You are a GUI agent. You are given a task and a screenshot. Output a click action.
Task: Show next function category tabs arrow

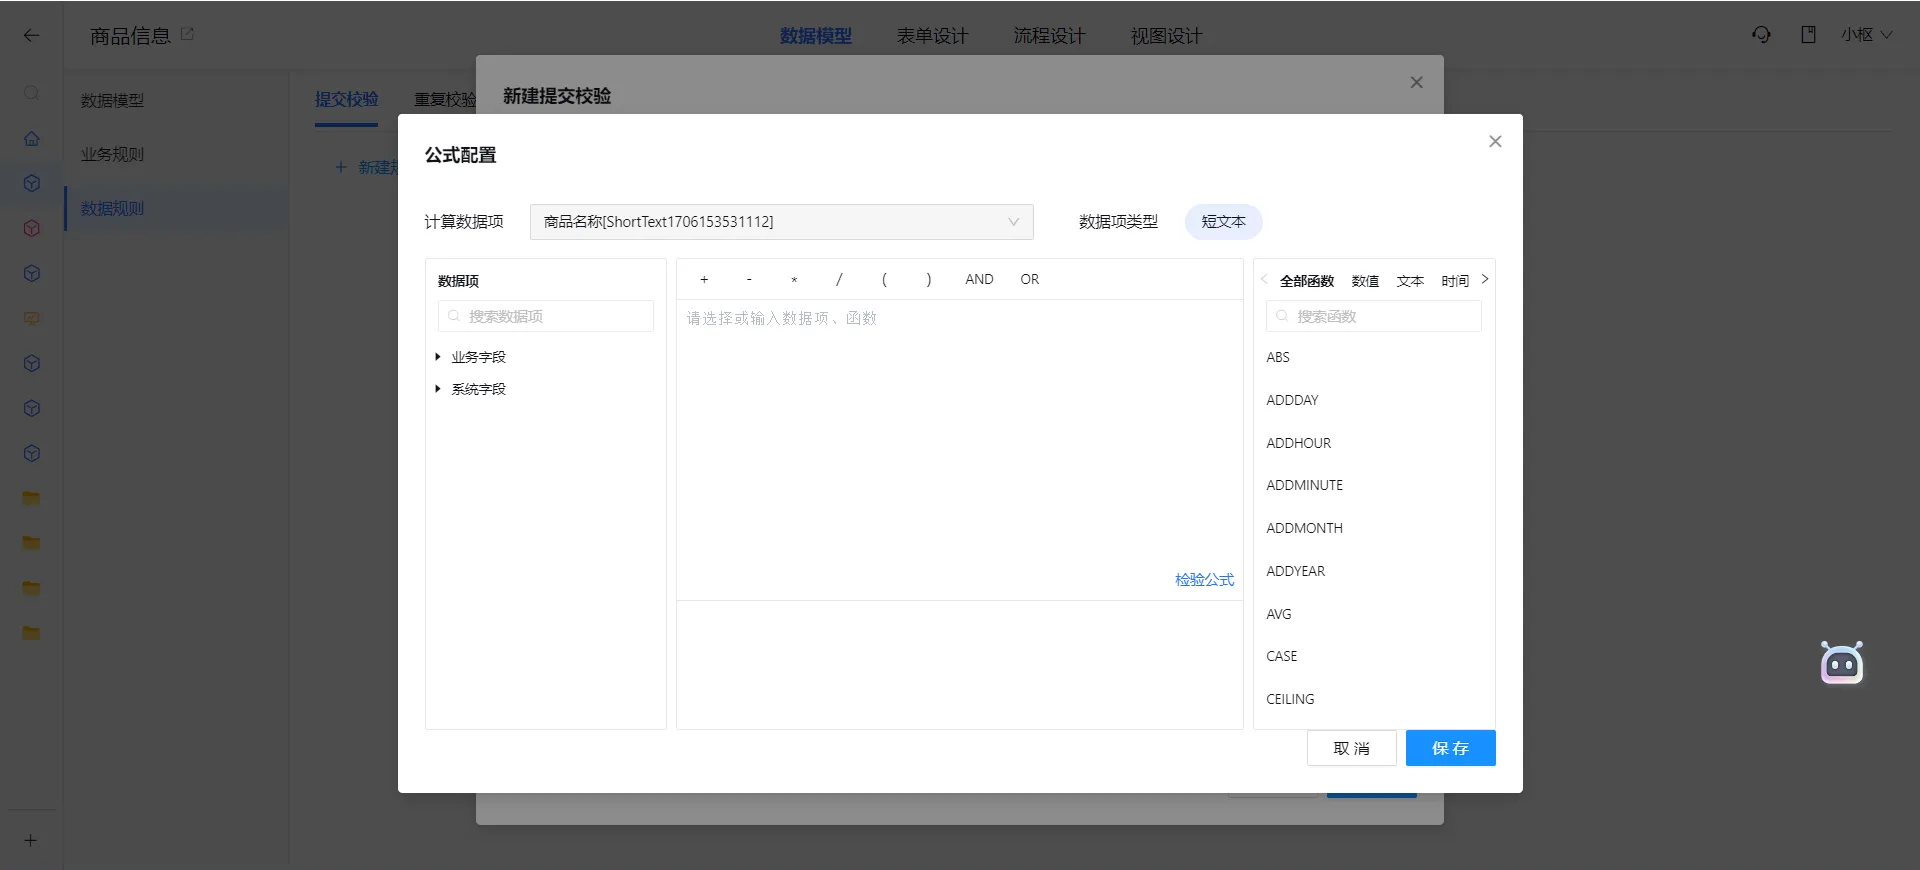click(x=1485, y=280)
